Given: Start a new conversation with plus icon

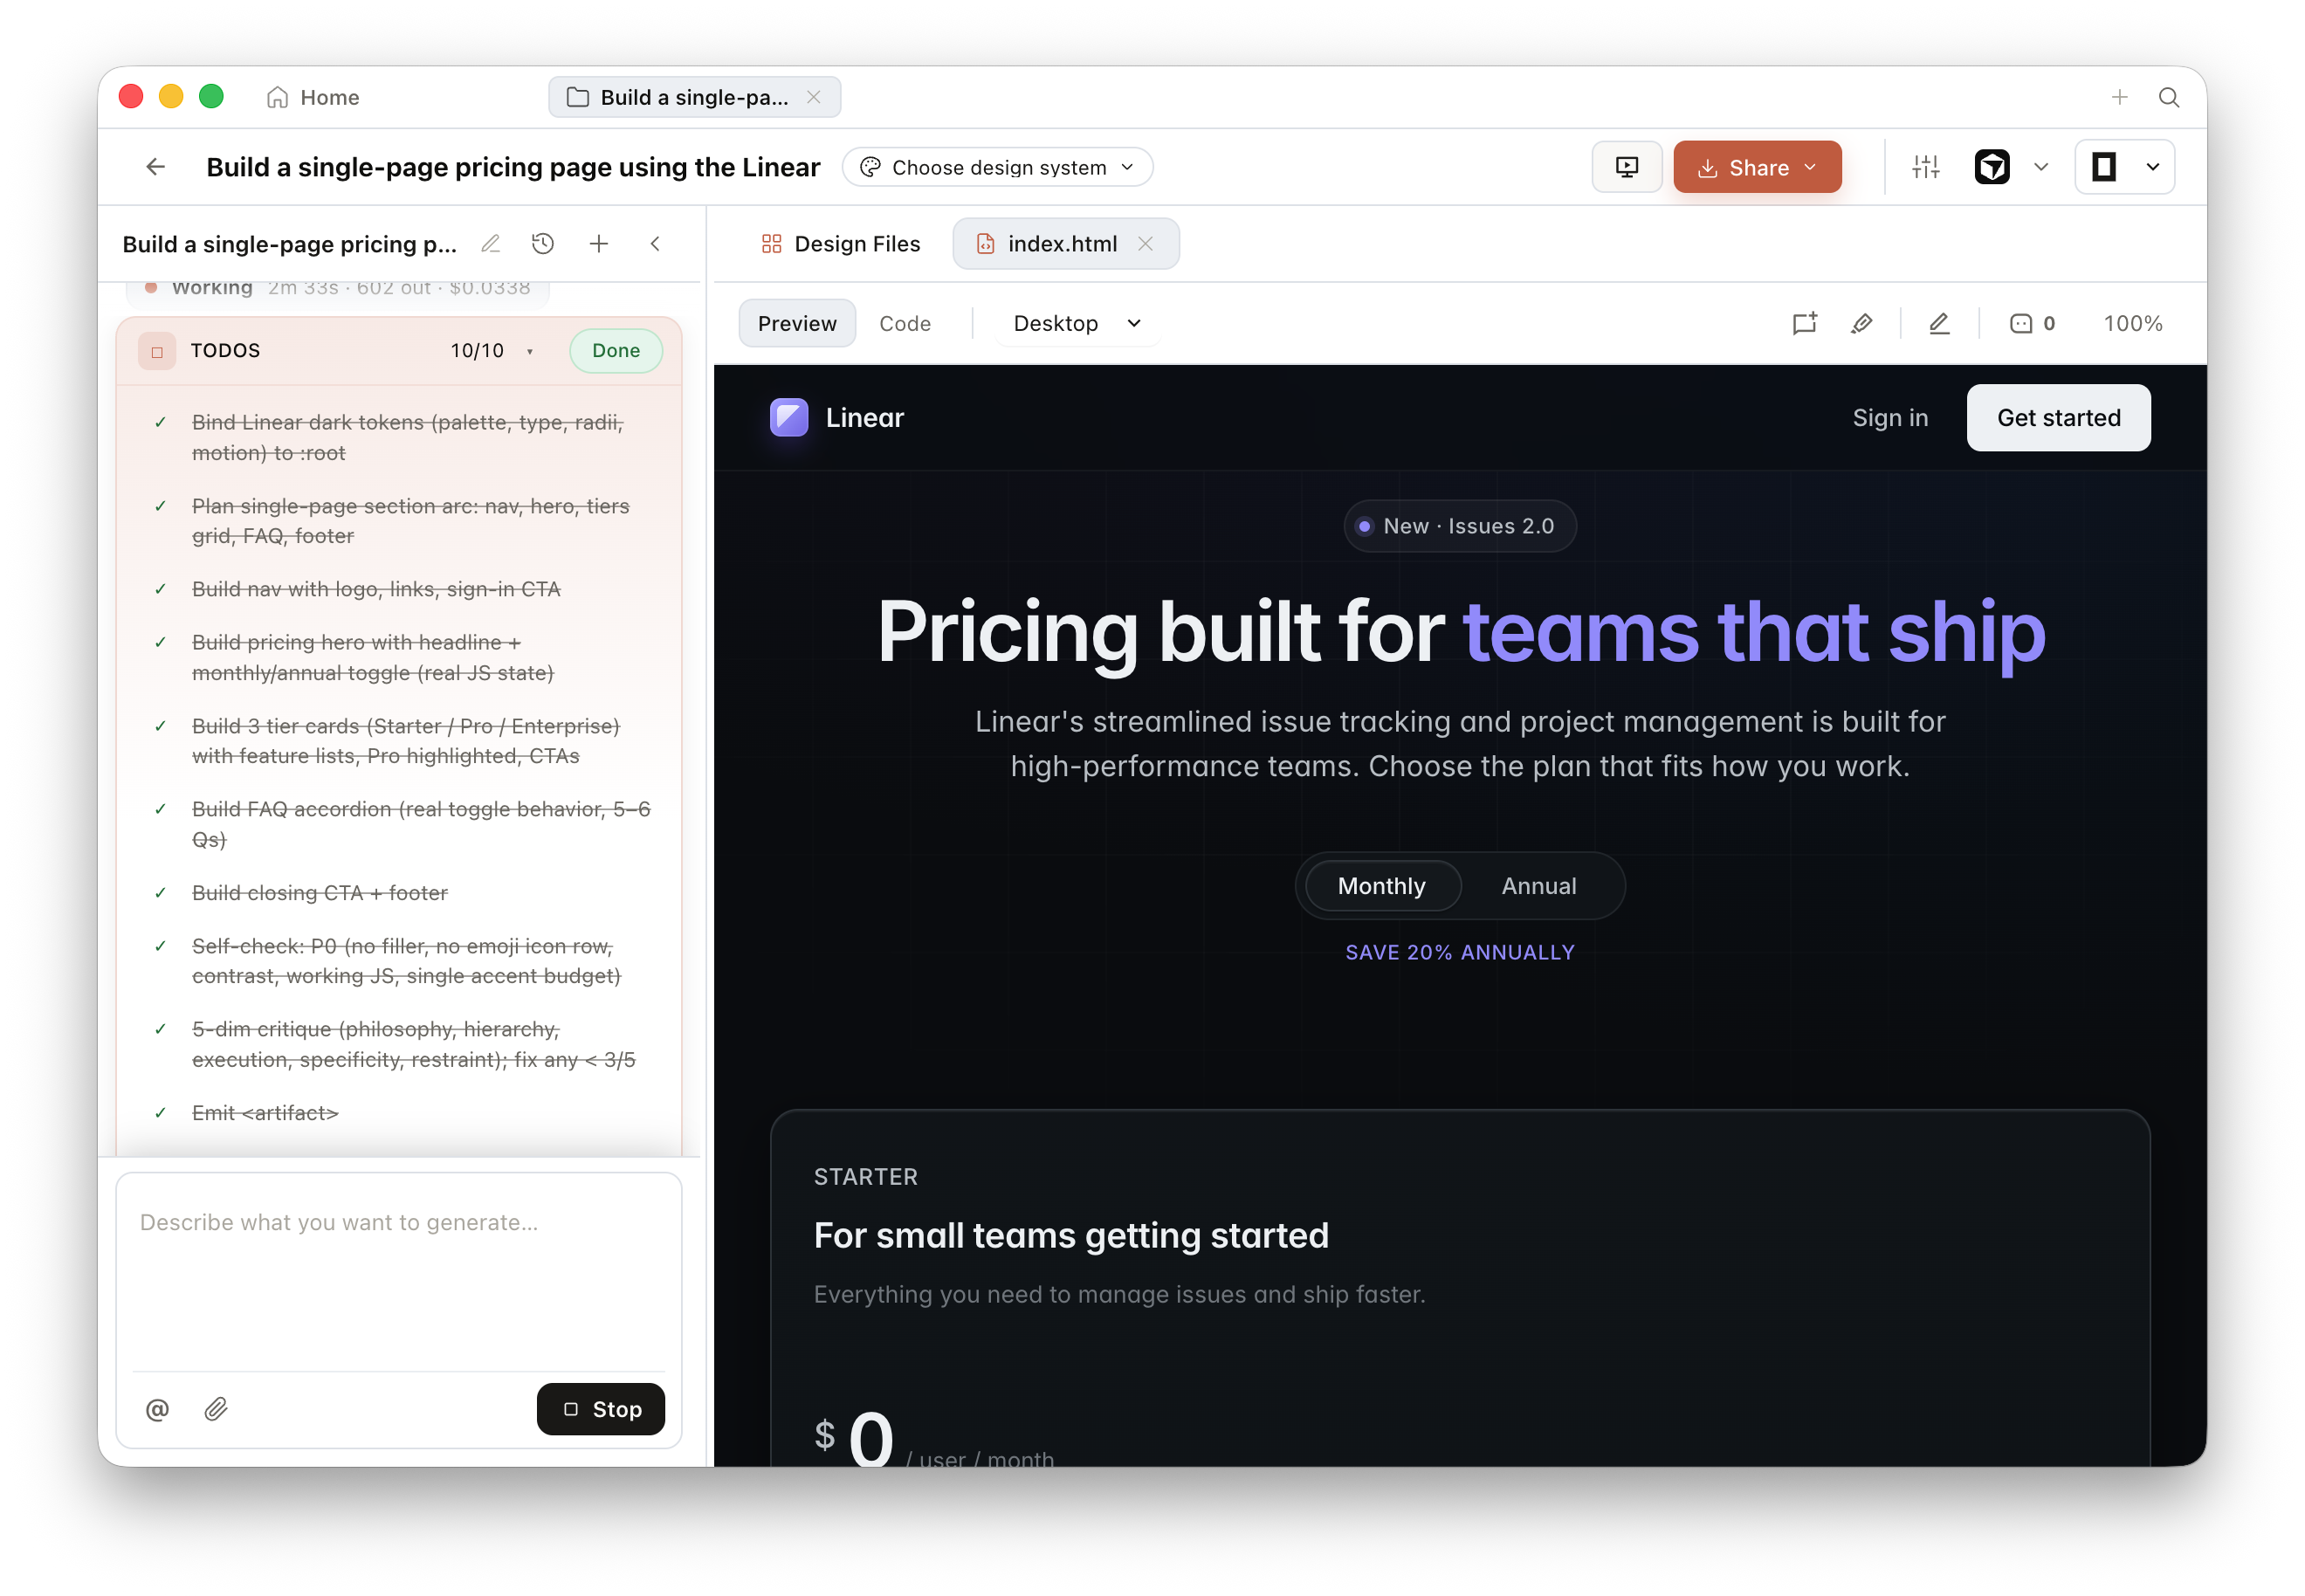Looking at the screenshot, I should tap(598, 244).
